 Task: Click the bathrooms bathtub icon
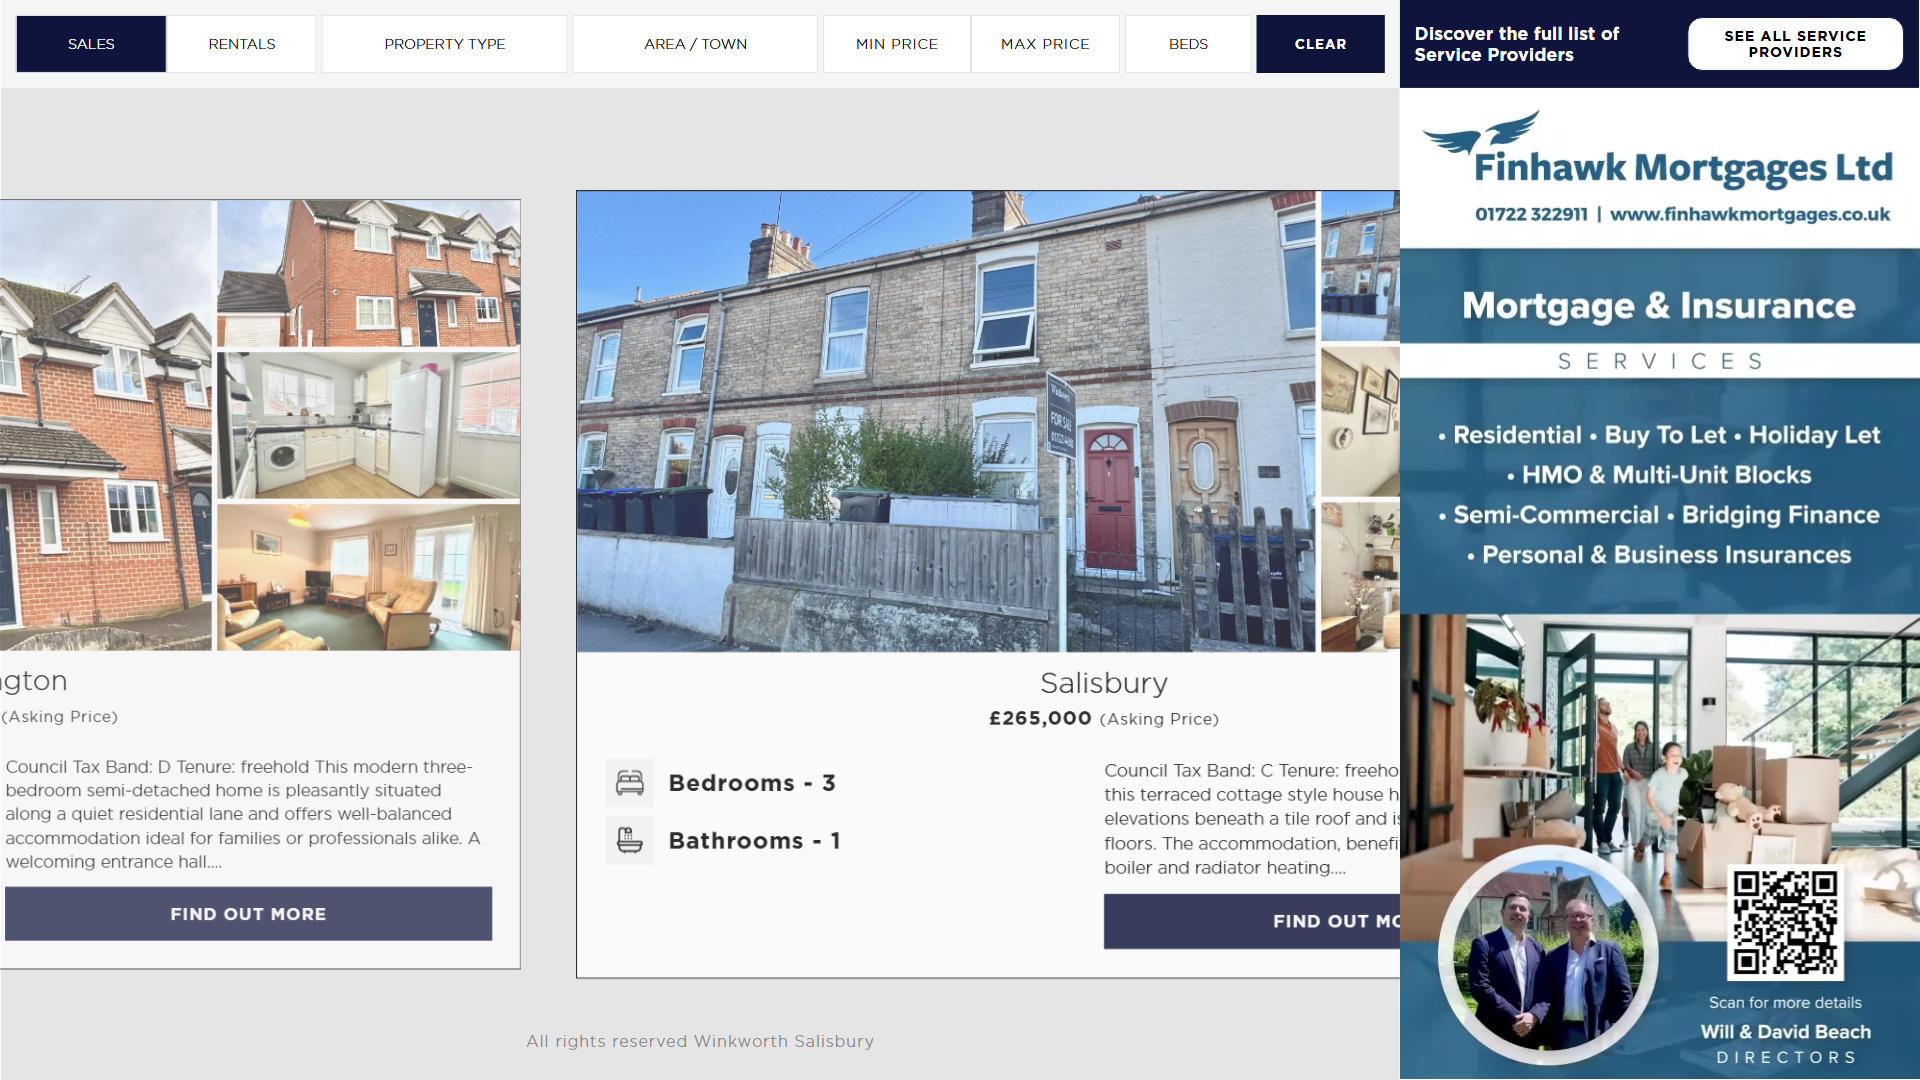[630, 840]
